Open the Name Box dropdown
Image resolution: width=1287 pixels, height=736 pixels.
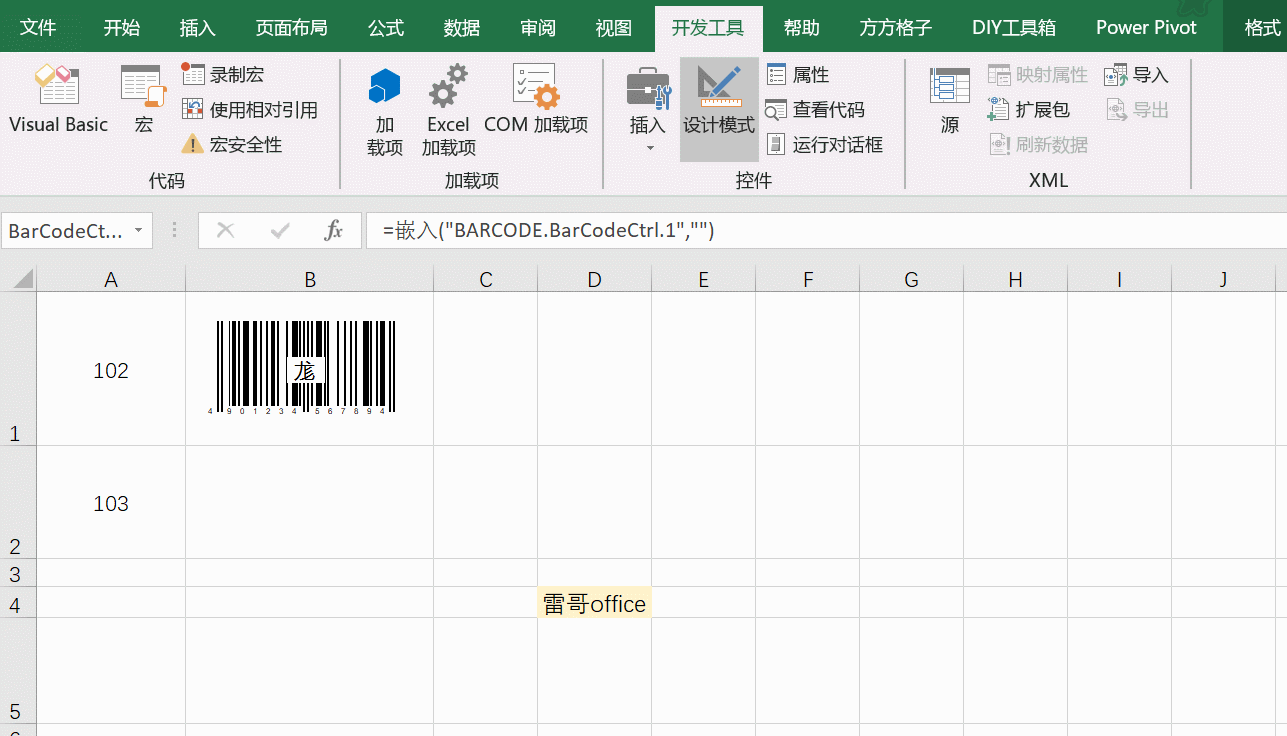[x=139, y=231]
